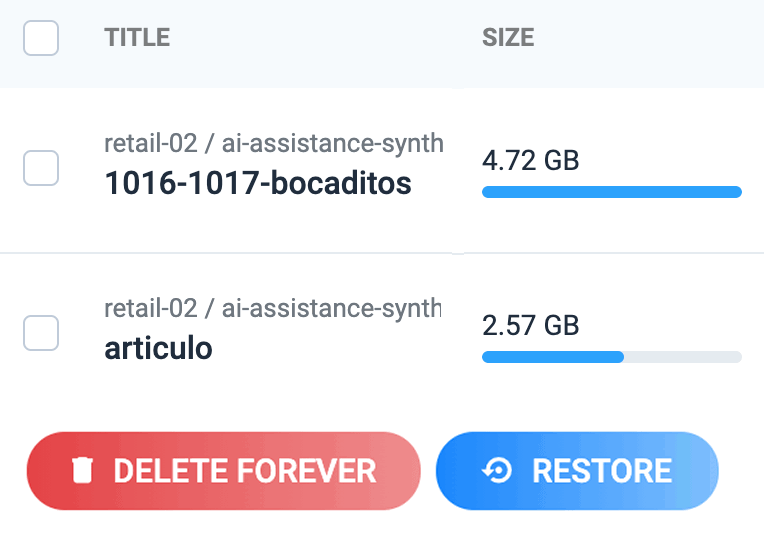771x538 pixels.
Task: Click ai-assistance-synth in the bocaditos row path
Action: pos(332,144)
